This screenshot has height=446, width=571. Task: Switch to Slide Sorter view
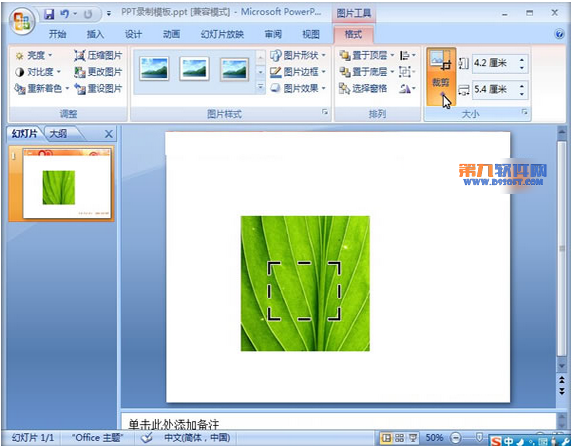coord(399,438)
